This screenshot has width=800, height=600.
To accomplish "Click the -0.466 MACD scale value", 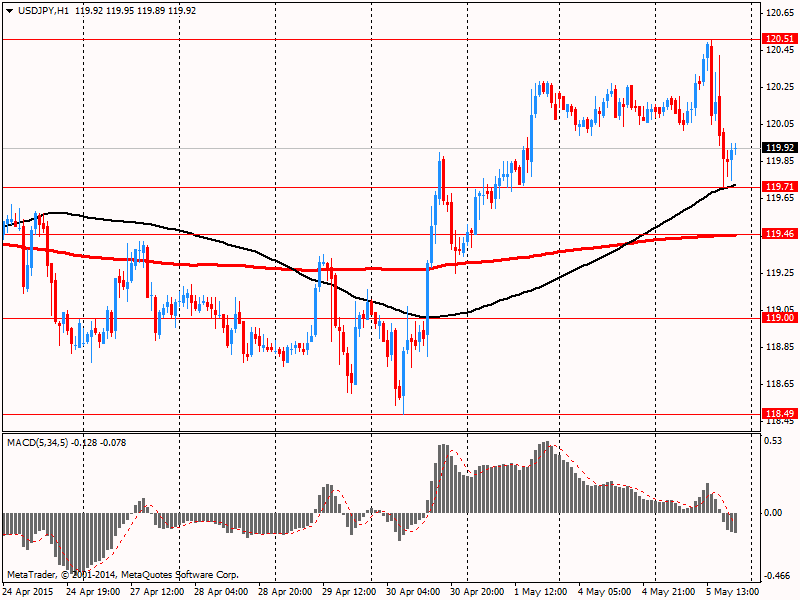I will point(776,576).
